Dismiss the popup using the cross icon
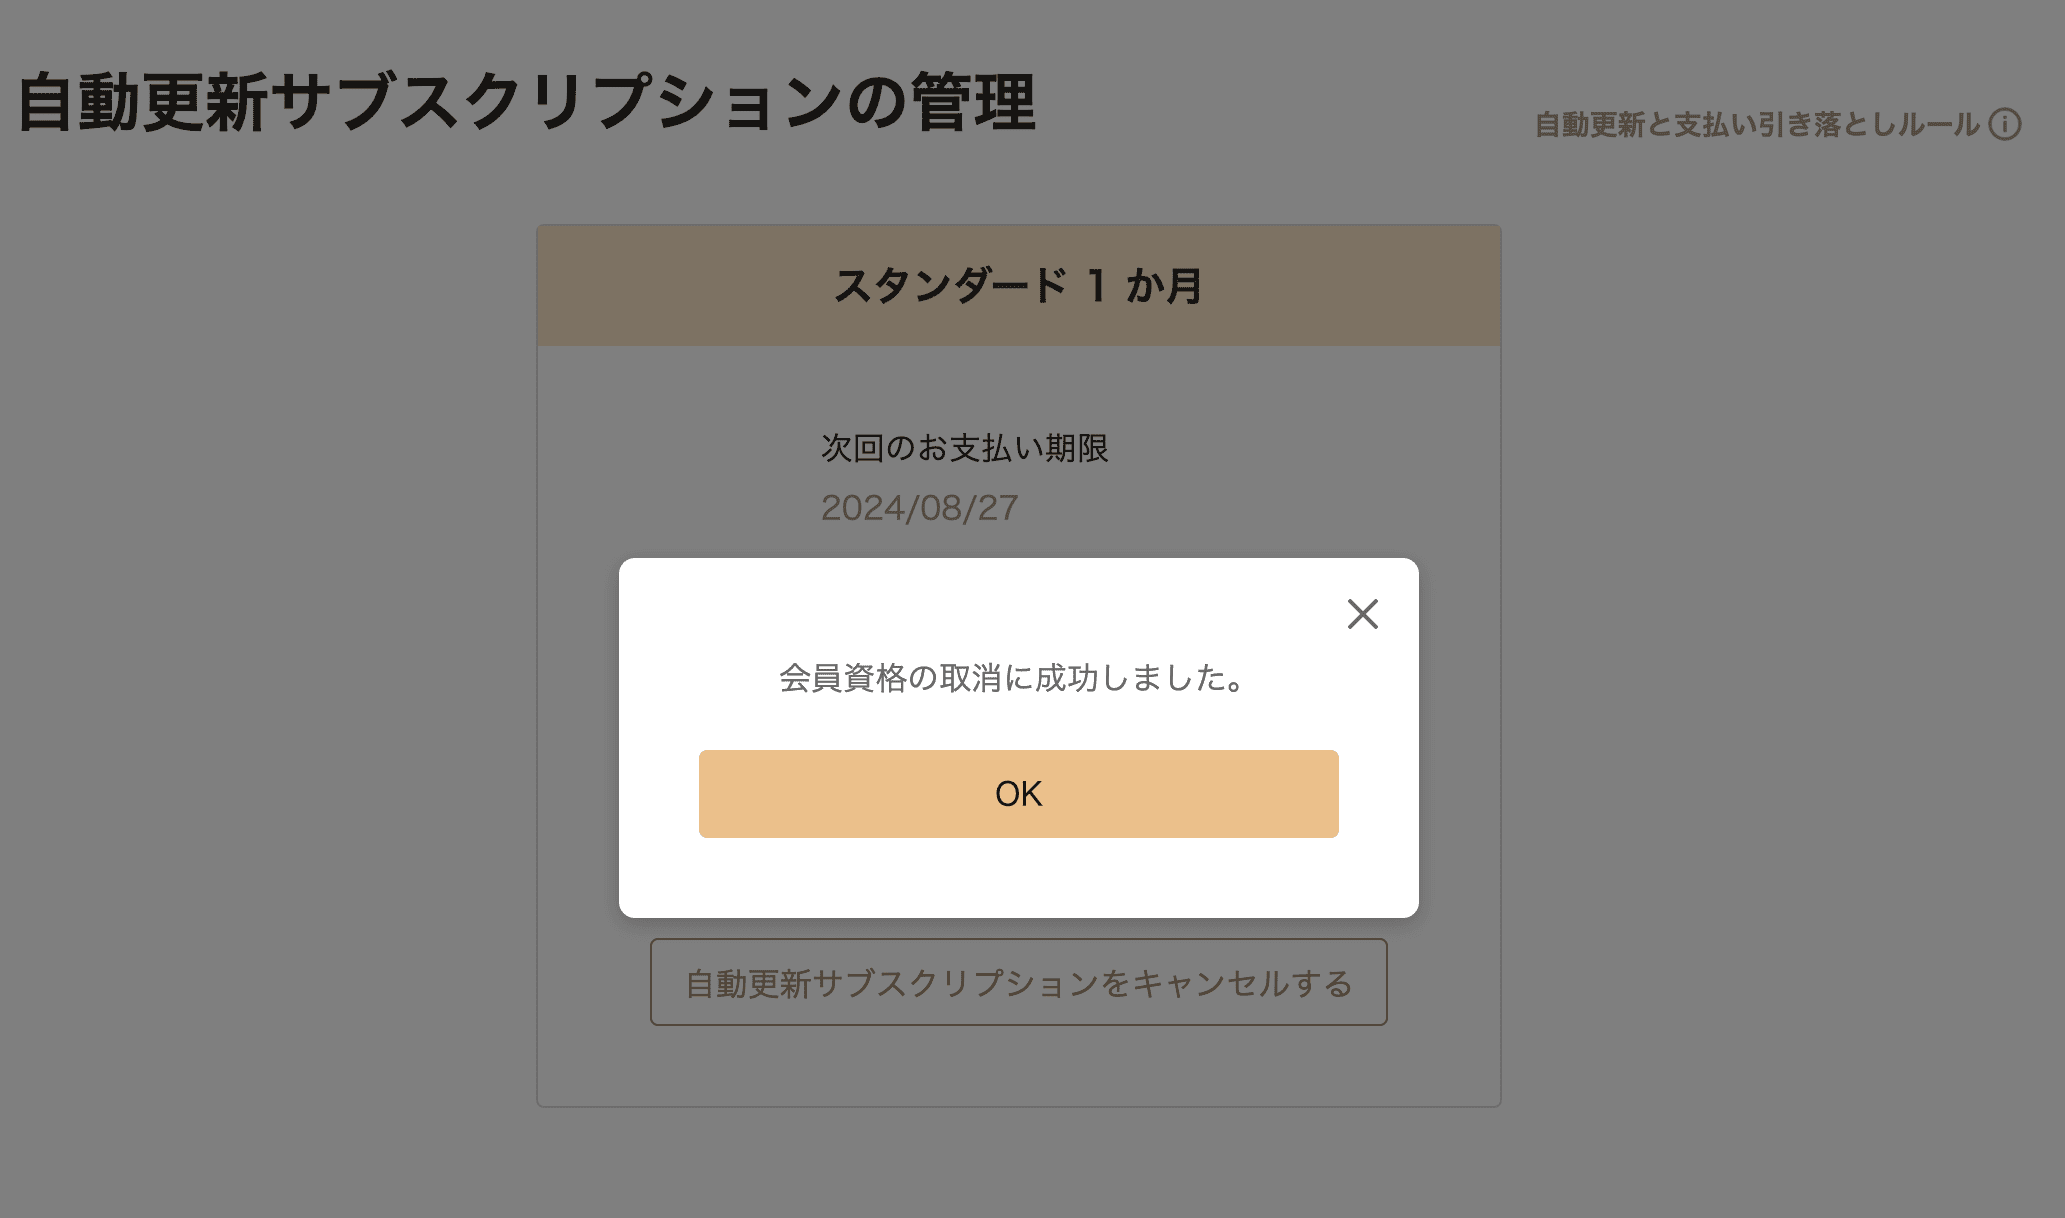Viewport: 2065px width, 1218px height. 1362,614
